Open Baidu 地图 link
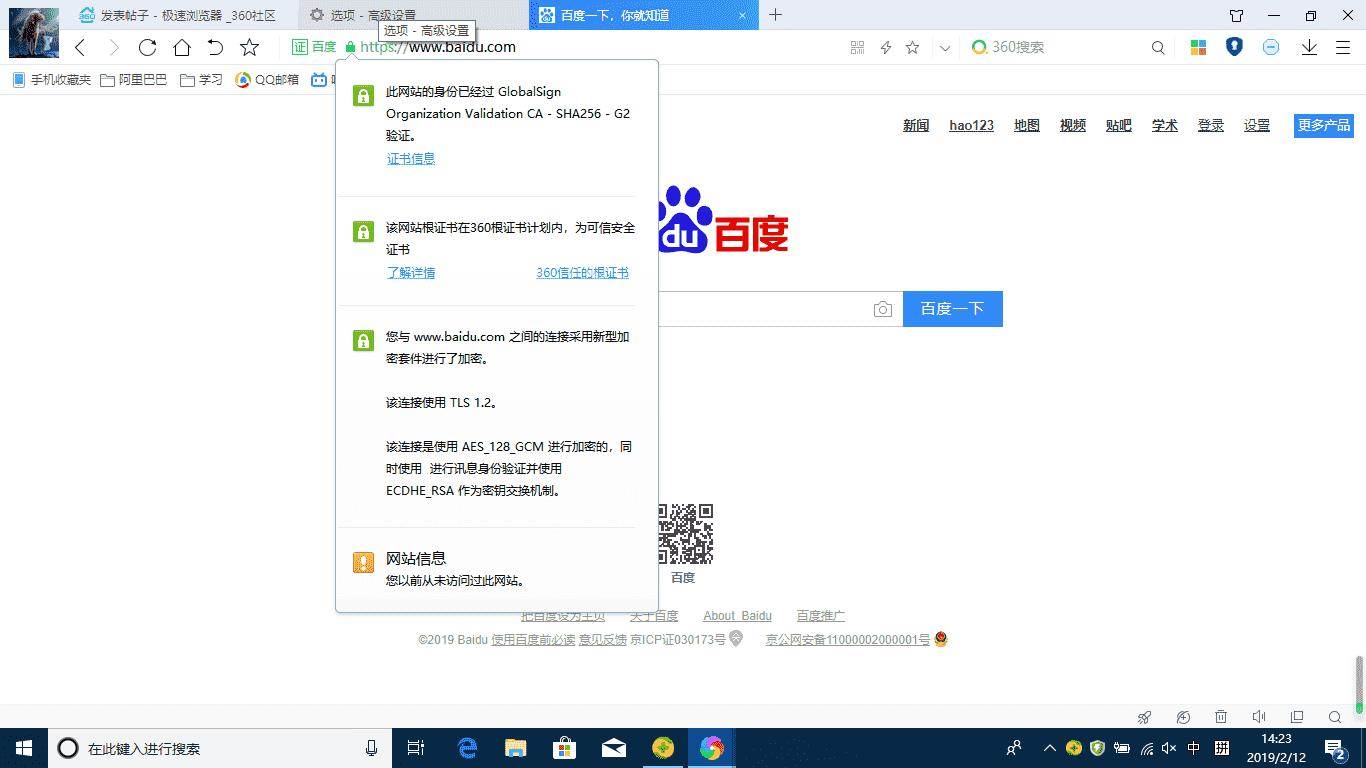 click(x=1027, y=125)
